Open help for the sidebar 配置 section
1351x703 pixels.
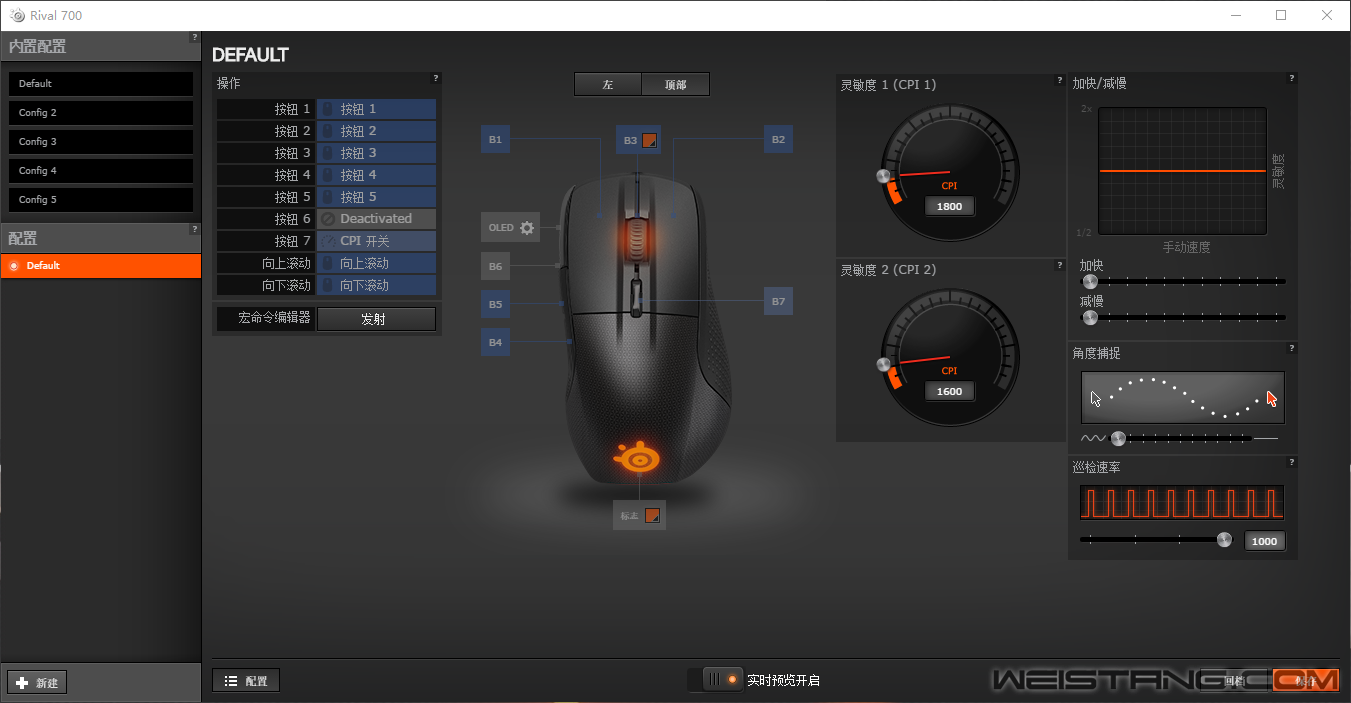[194, 229]
